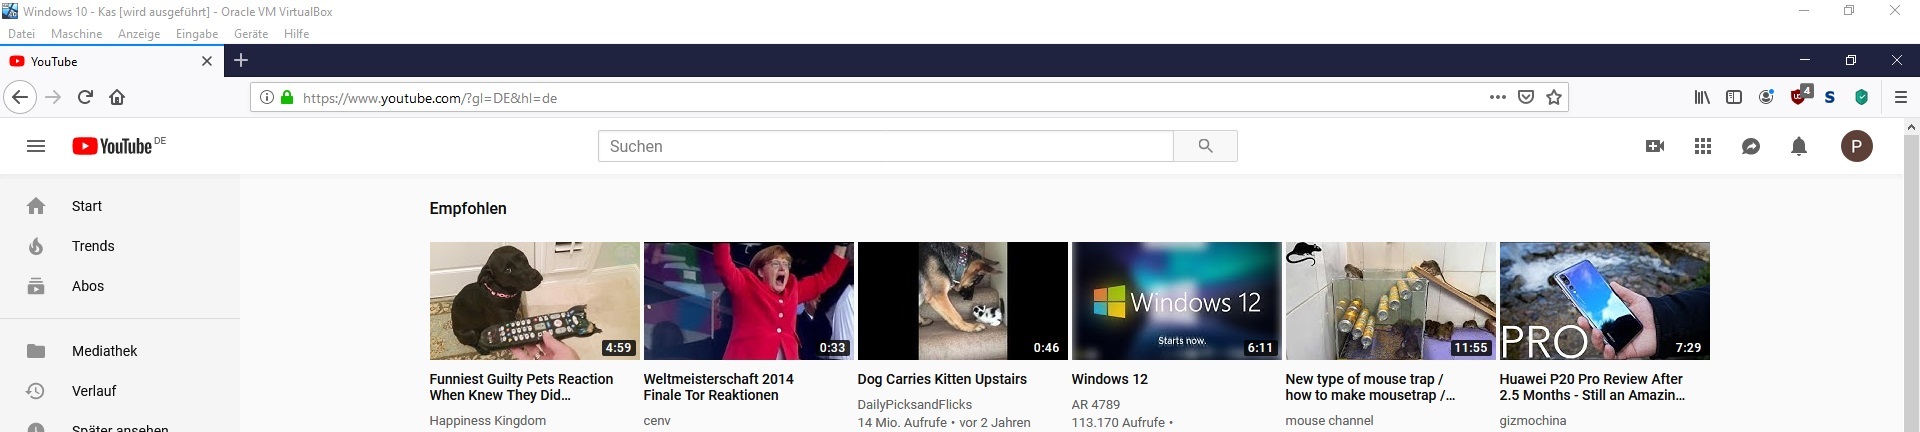Click the Funniest Guilty Pets Reaction title
The width and height of the screenshot is (1920, 432).
tap(522, 387)
